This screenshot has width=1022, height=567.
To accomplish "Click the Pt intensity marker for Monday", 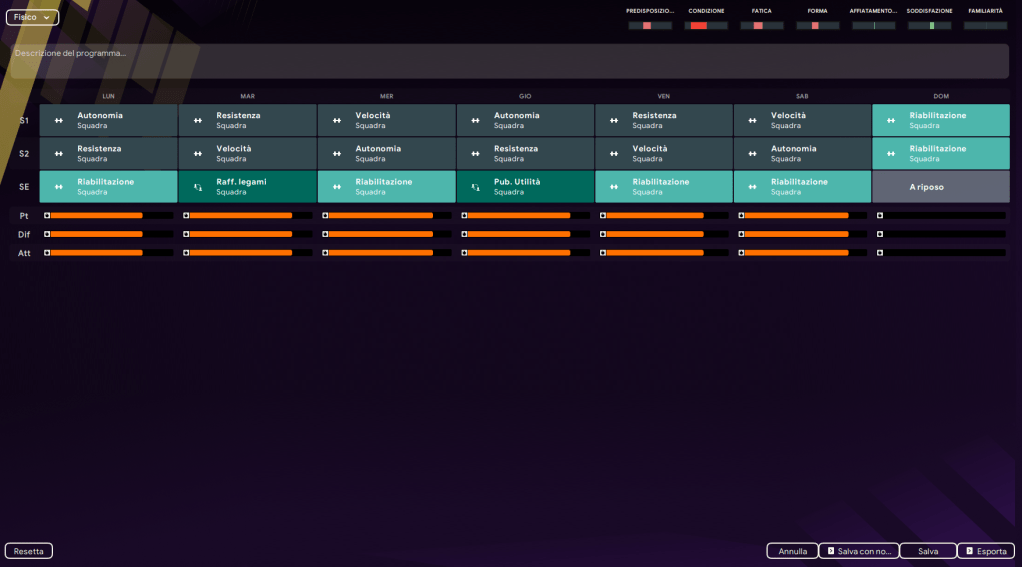I will 47,215.
